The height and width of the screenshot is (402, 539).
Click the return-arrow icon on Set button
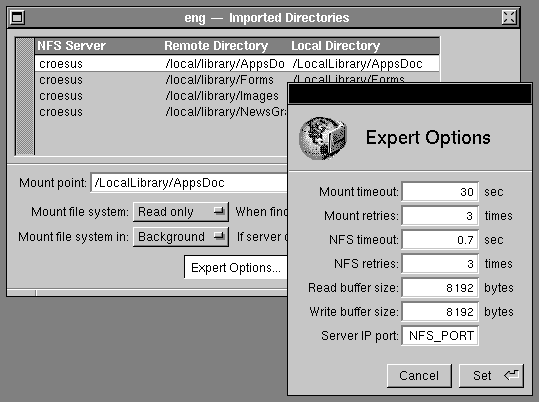click(x=512, y=375)
